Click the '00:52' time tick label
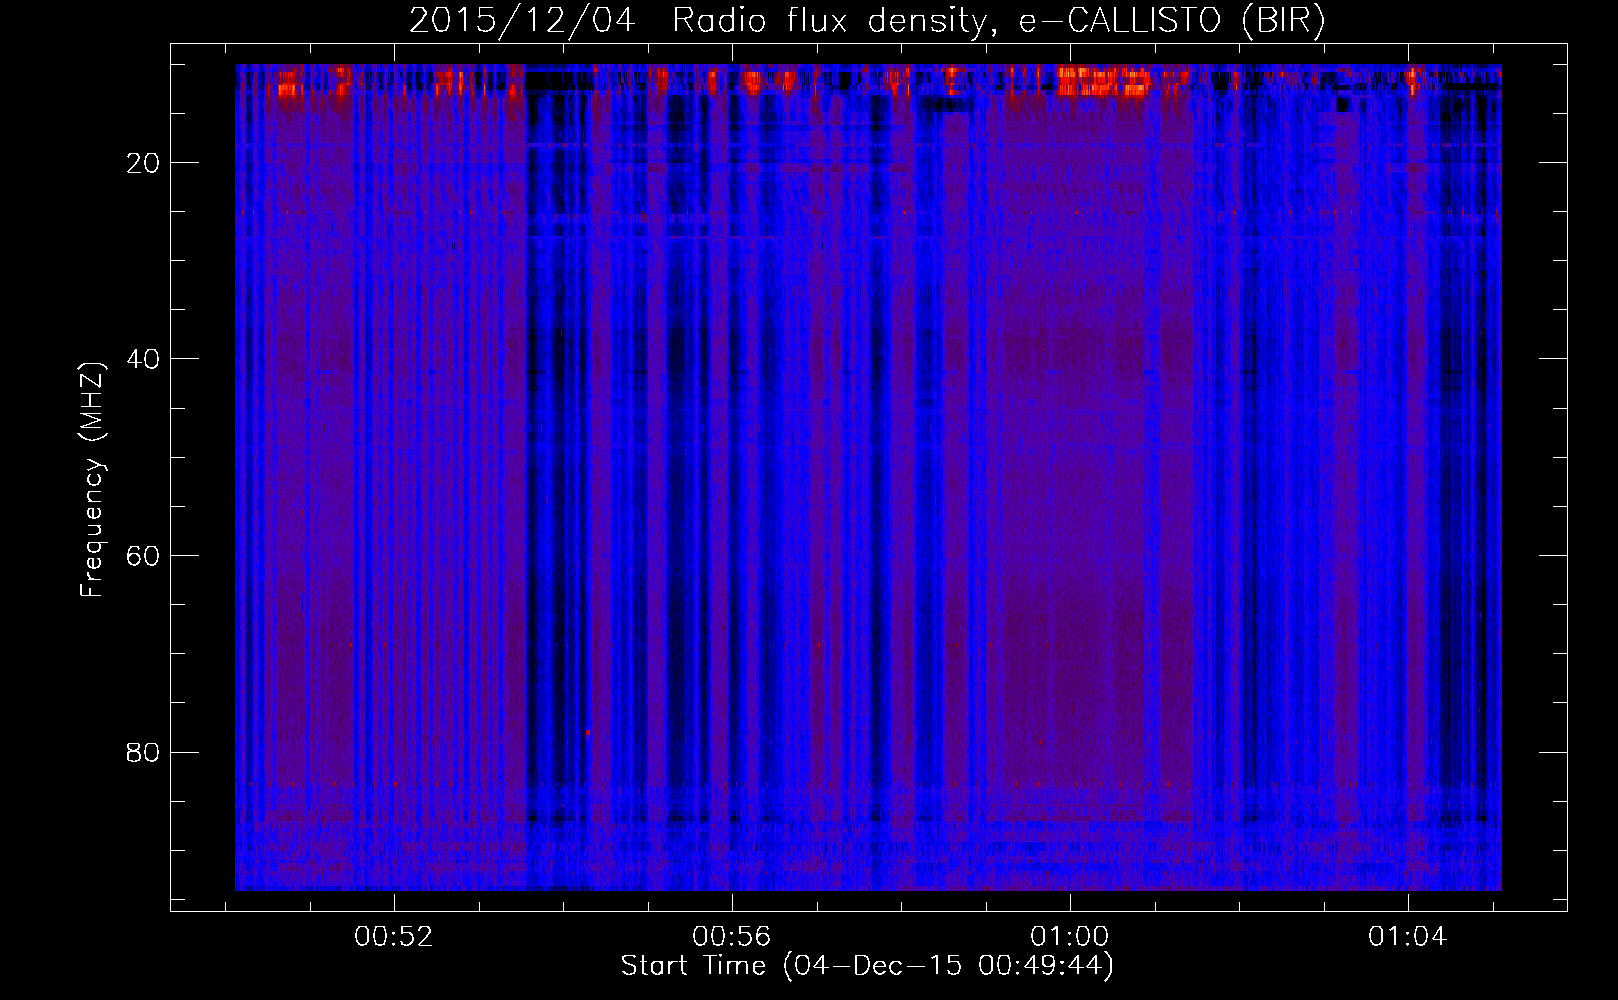 pos(394,937)
